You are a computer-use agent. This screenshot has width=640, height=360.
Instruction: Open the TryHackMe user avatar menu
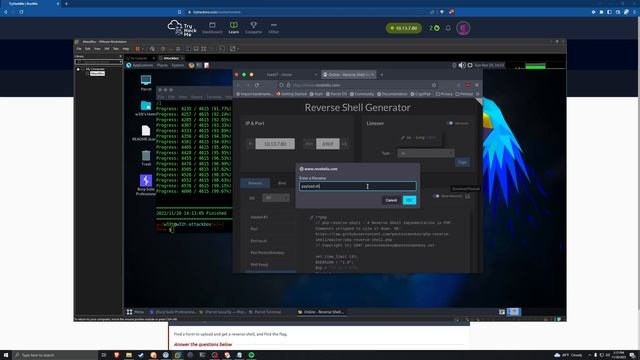click(463, 28)
